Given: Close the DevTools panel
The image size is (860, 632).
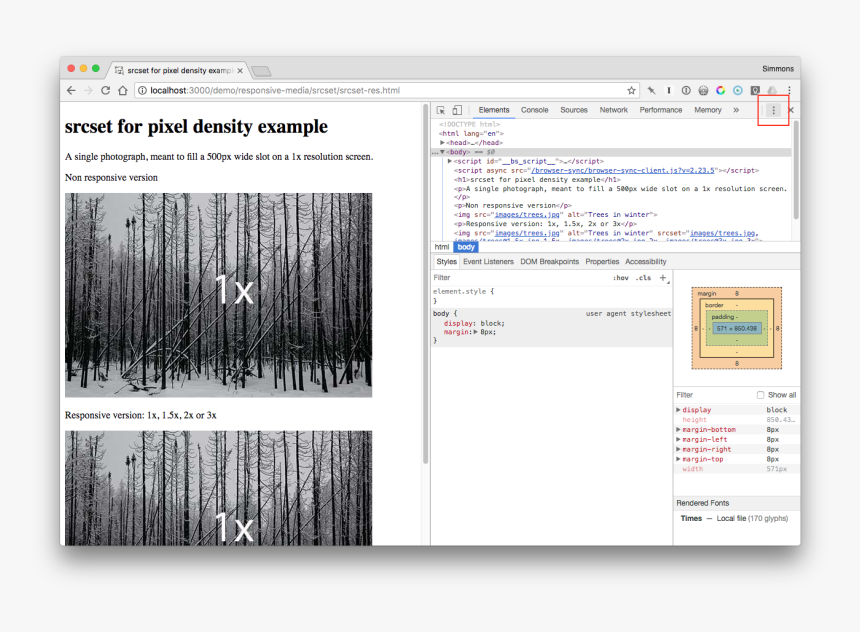Looking at the screenshot, I should [791, 110].
